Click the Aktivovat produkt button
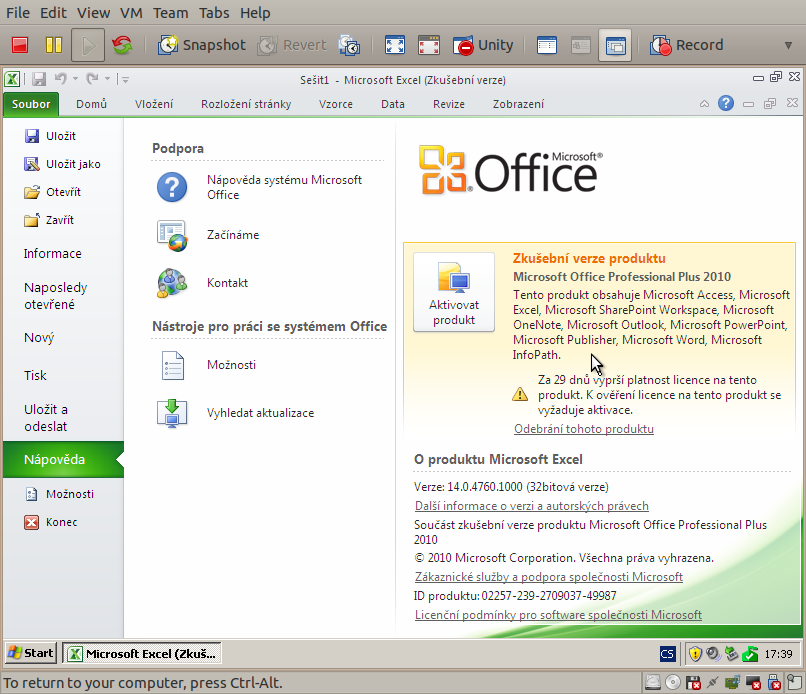The image size is (806, 694). [x=454, y=291]
